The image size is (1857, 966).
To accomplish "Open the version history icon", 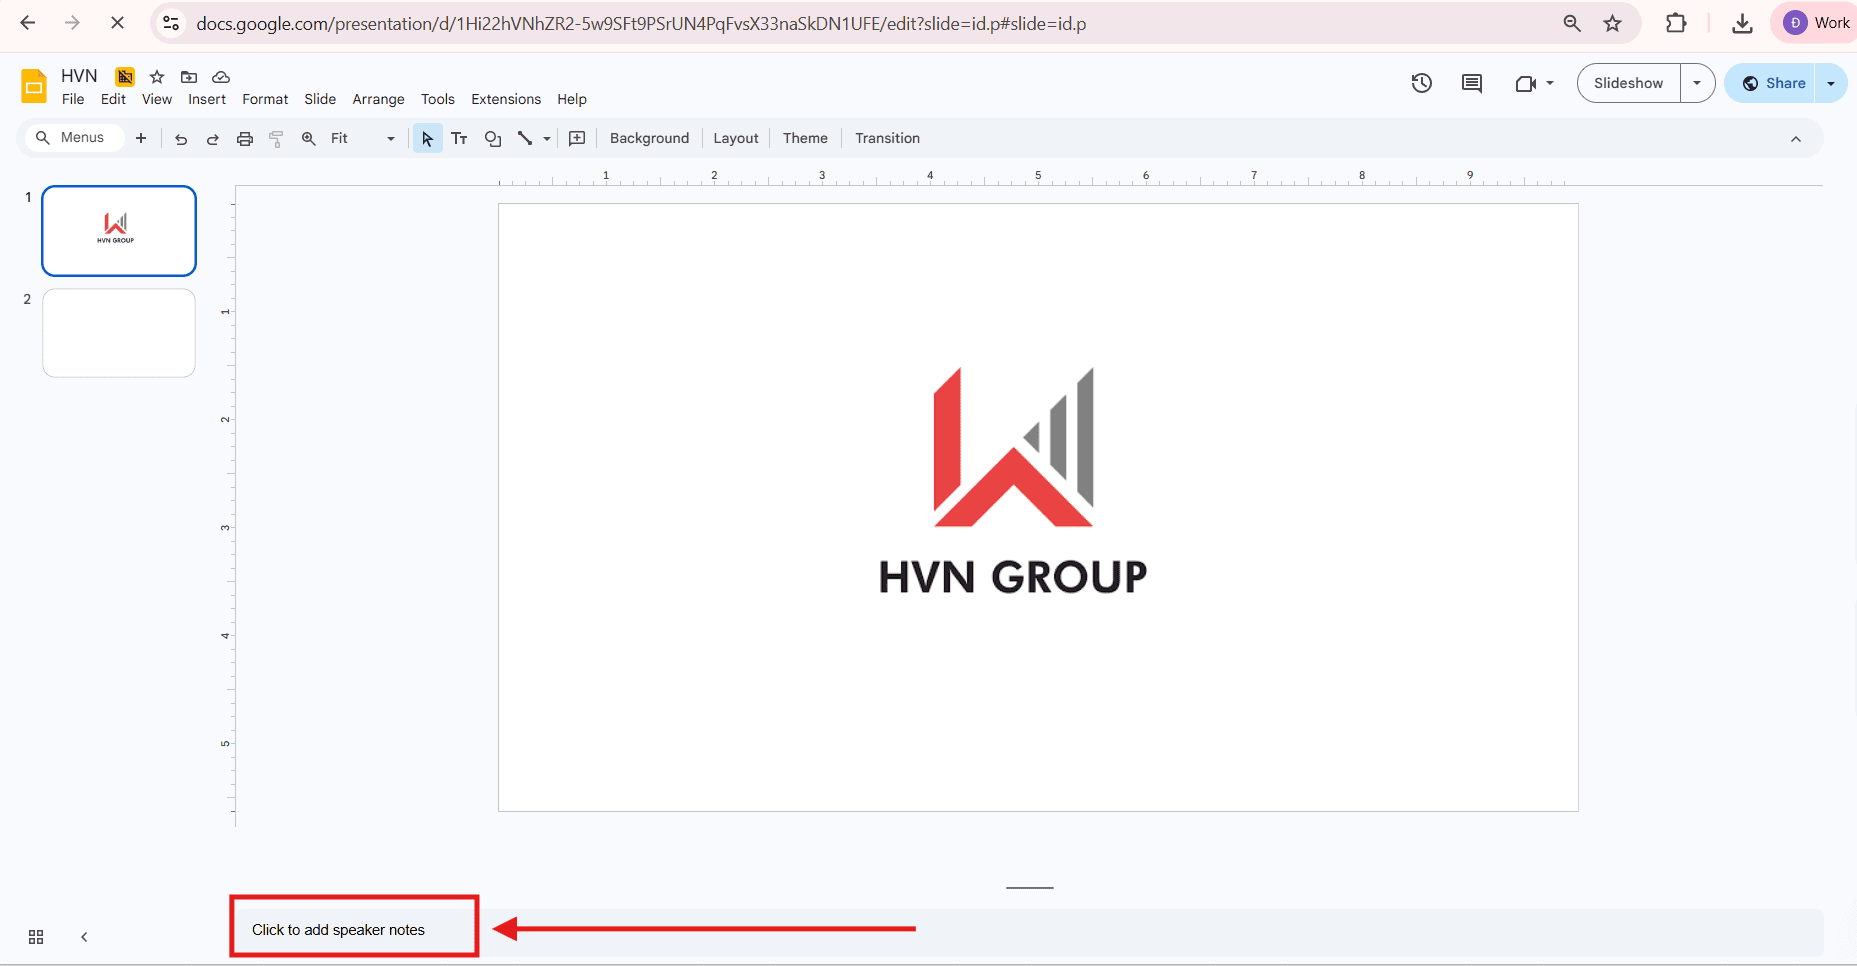I will click(1421, 83).
